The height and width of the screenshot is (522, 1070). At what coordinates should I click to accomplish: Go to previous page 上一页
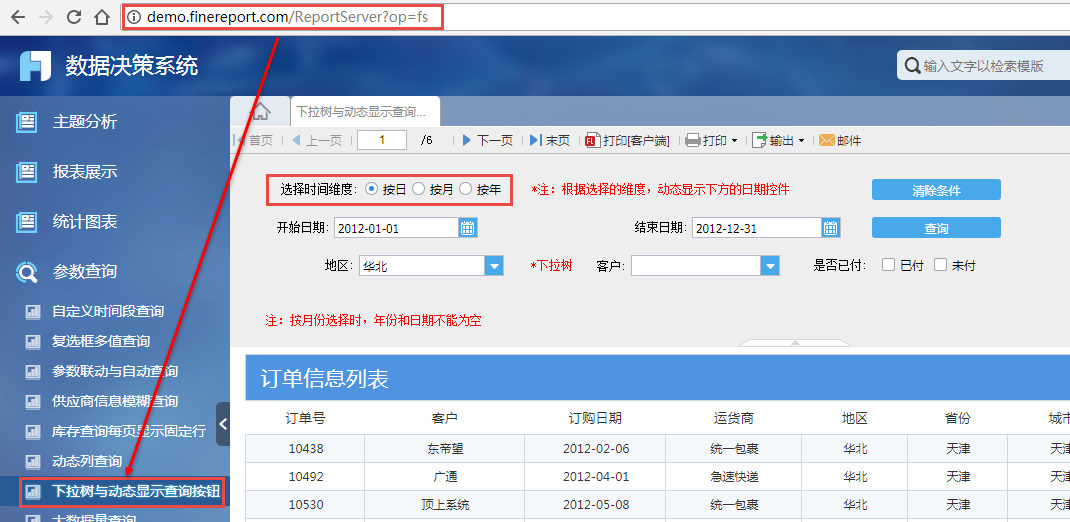point(317,141)
